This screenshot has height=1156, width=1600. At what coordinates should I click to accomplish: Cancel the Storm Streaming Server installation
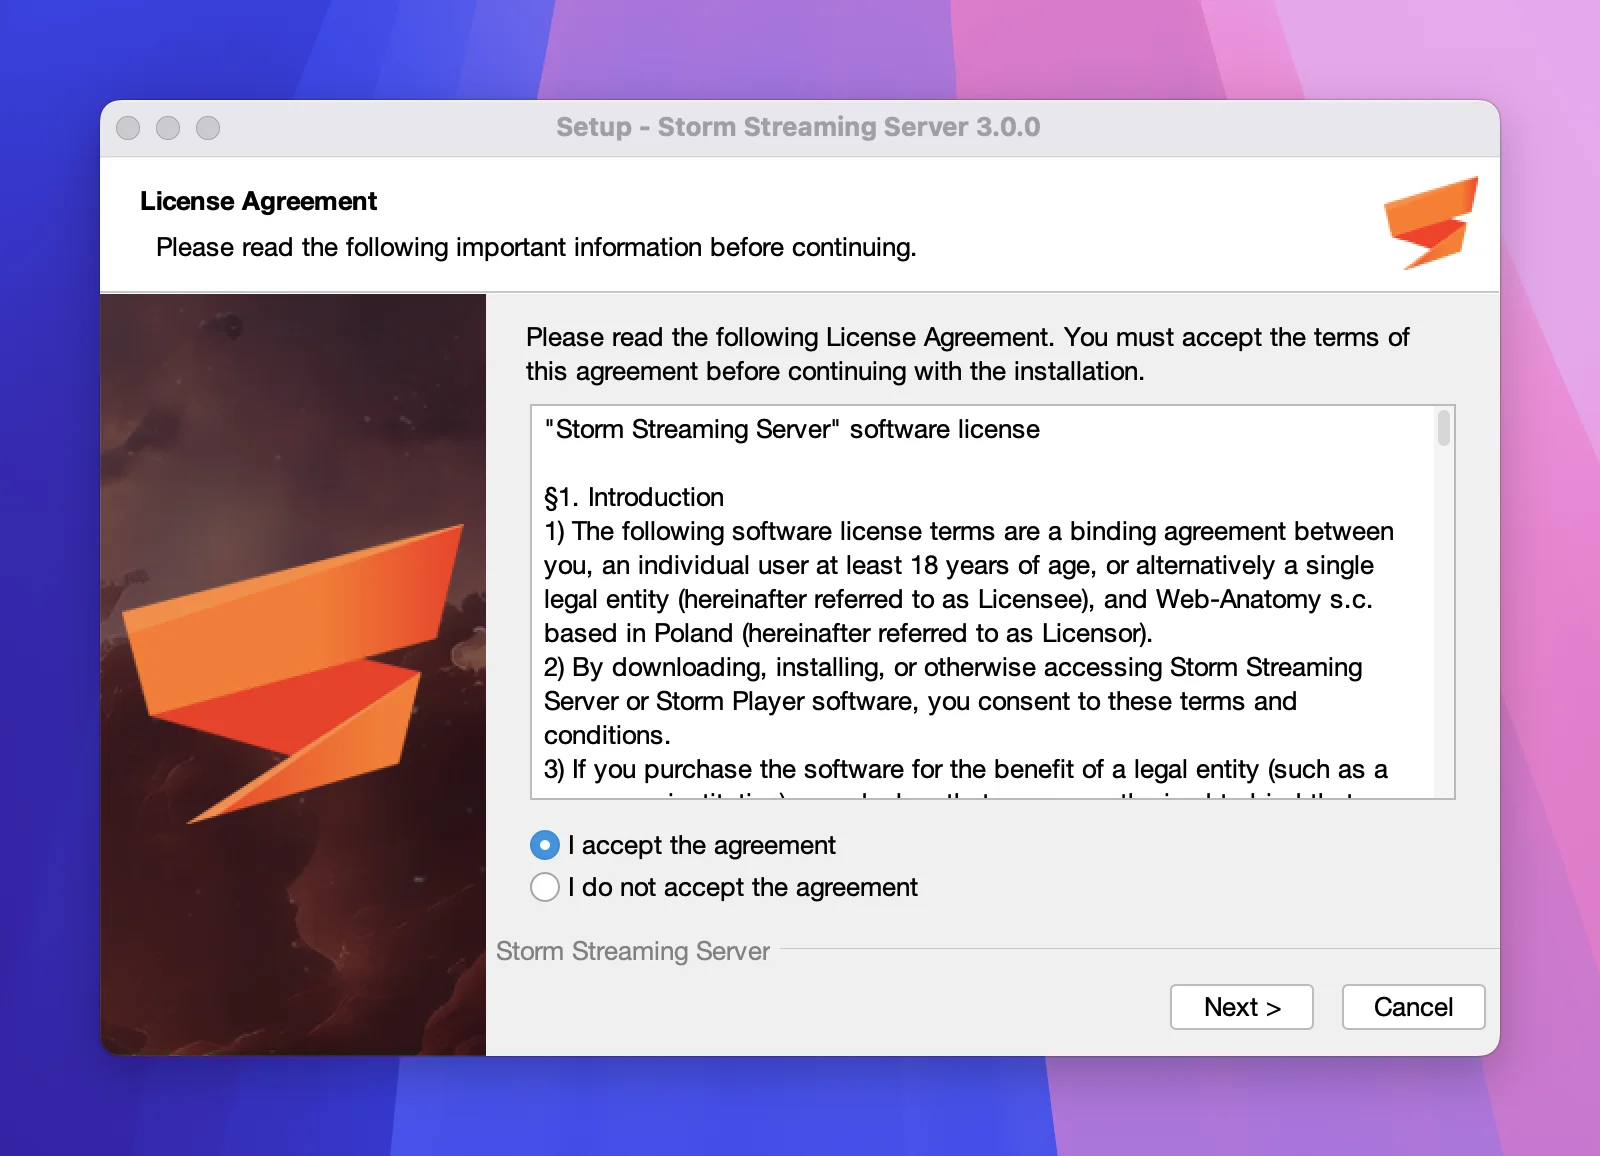click(1413, 1007)
